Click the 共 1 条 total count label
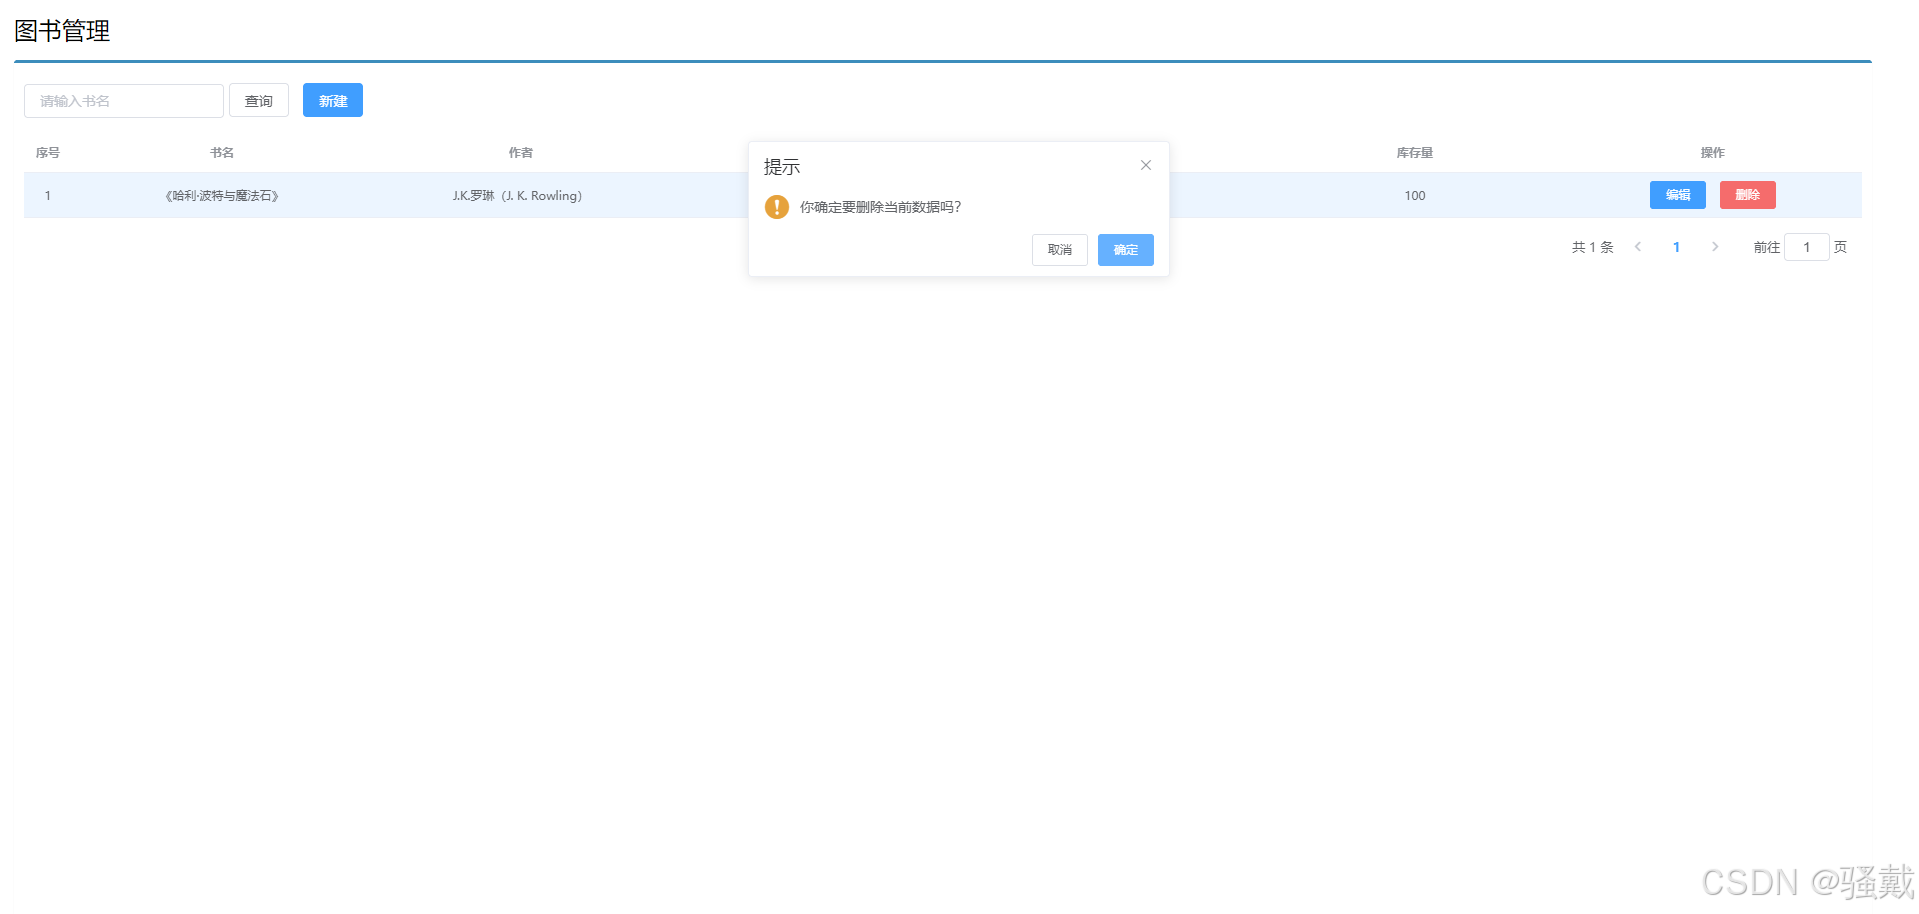The image size is (1919, 914). pos(1592,246)
